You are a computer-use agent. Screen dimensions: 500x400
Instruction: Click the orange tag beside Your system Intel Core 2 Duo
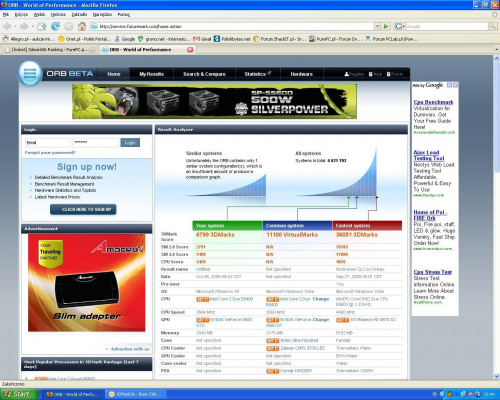(203, 299)
